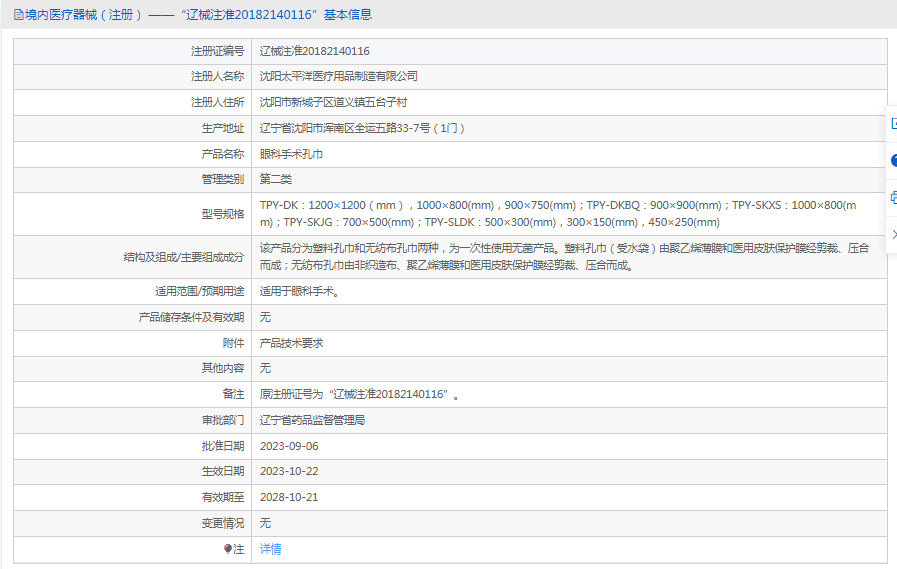Click approving department 辽宁省药品监督管理局
This screenshot has width=897, height=569.
coord(312,420)
